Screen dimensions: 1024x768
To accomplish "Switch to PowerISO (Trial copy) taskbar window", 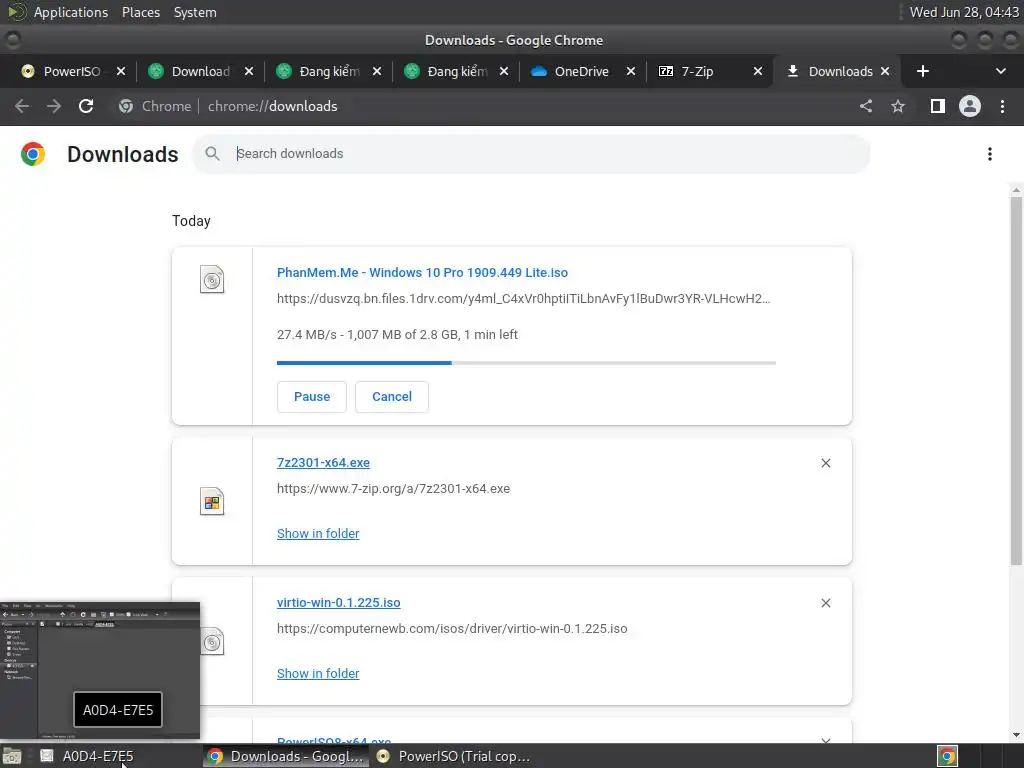I will [x=455, y=756].
